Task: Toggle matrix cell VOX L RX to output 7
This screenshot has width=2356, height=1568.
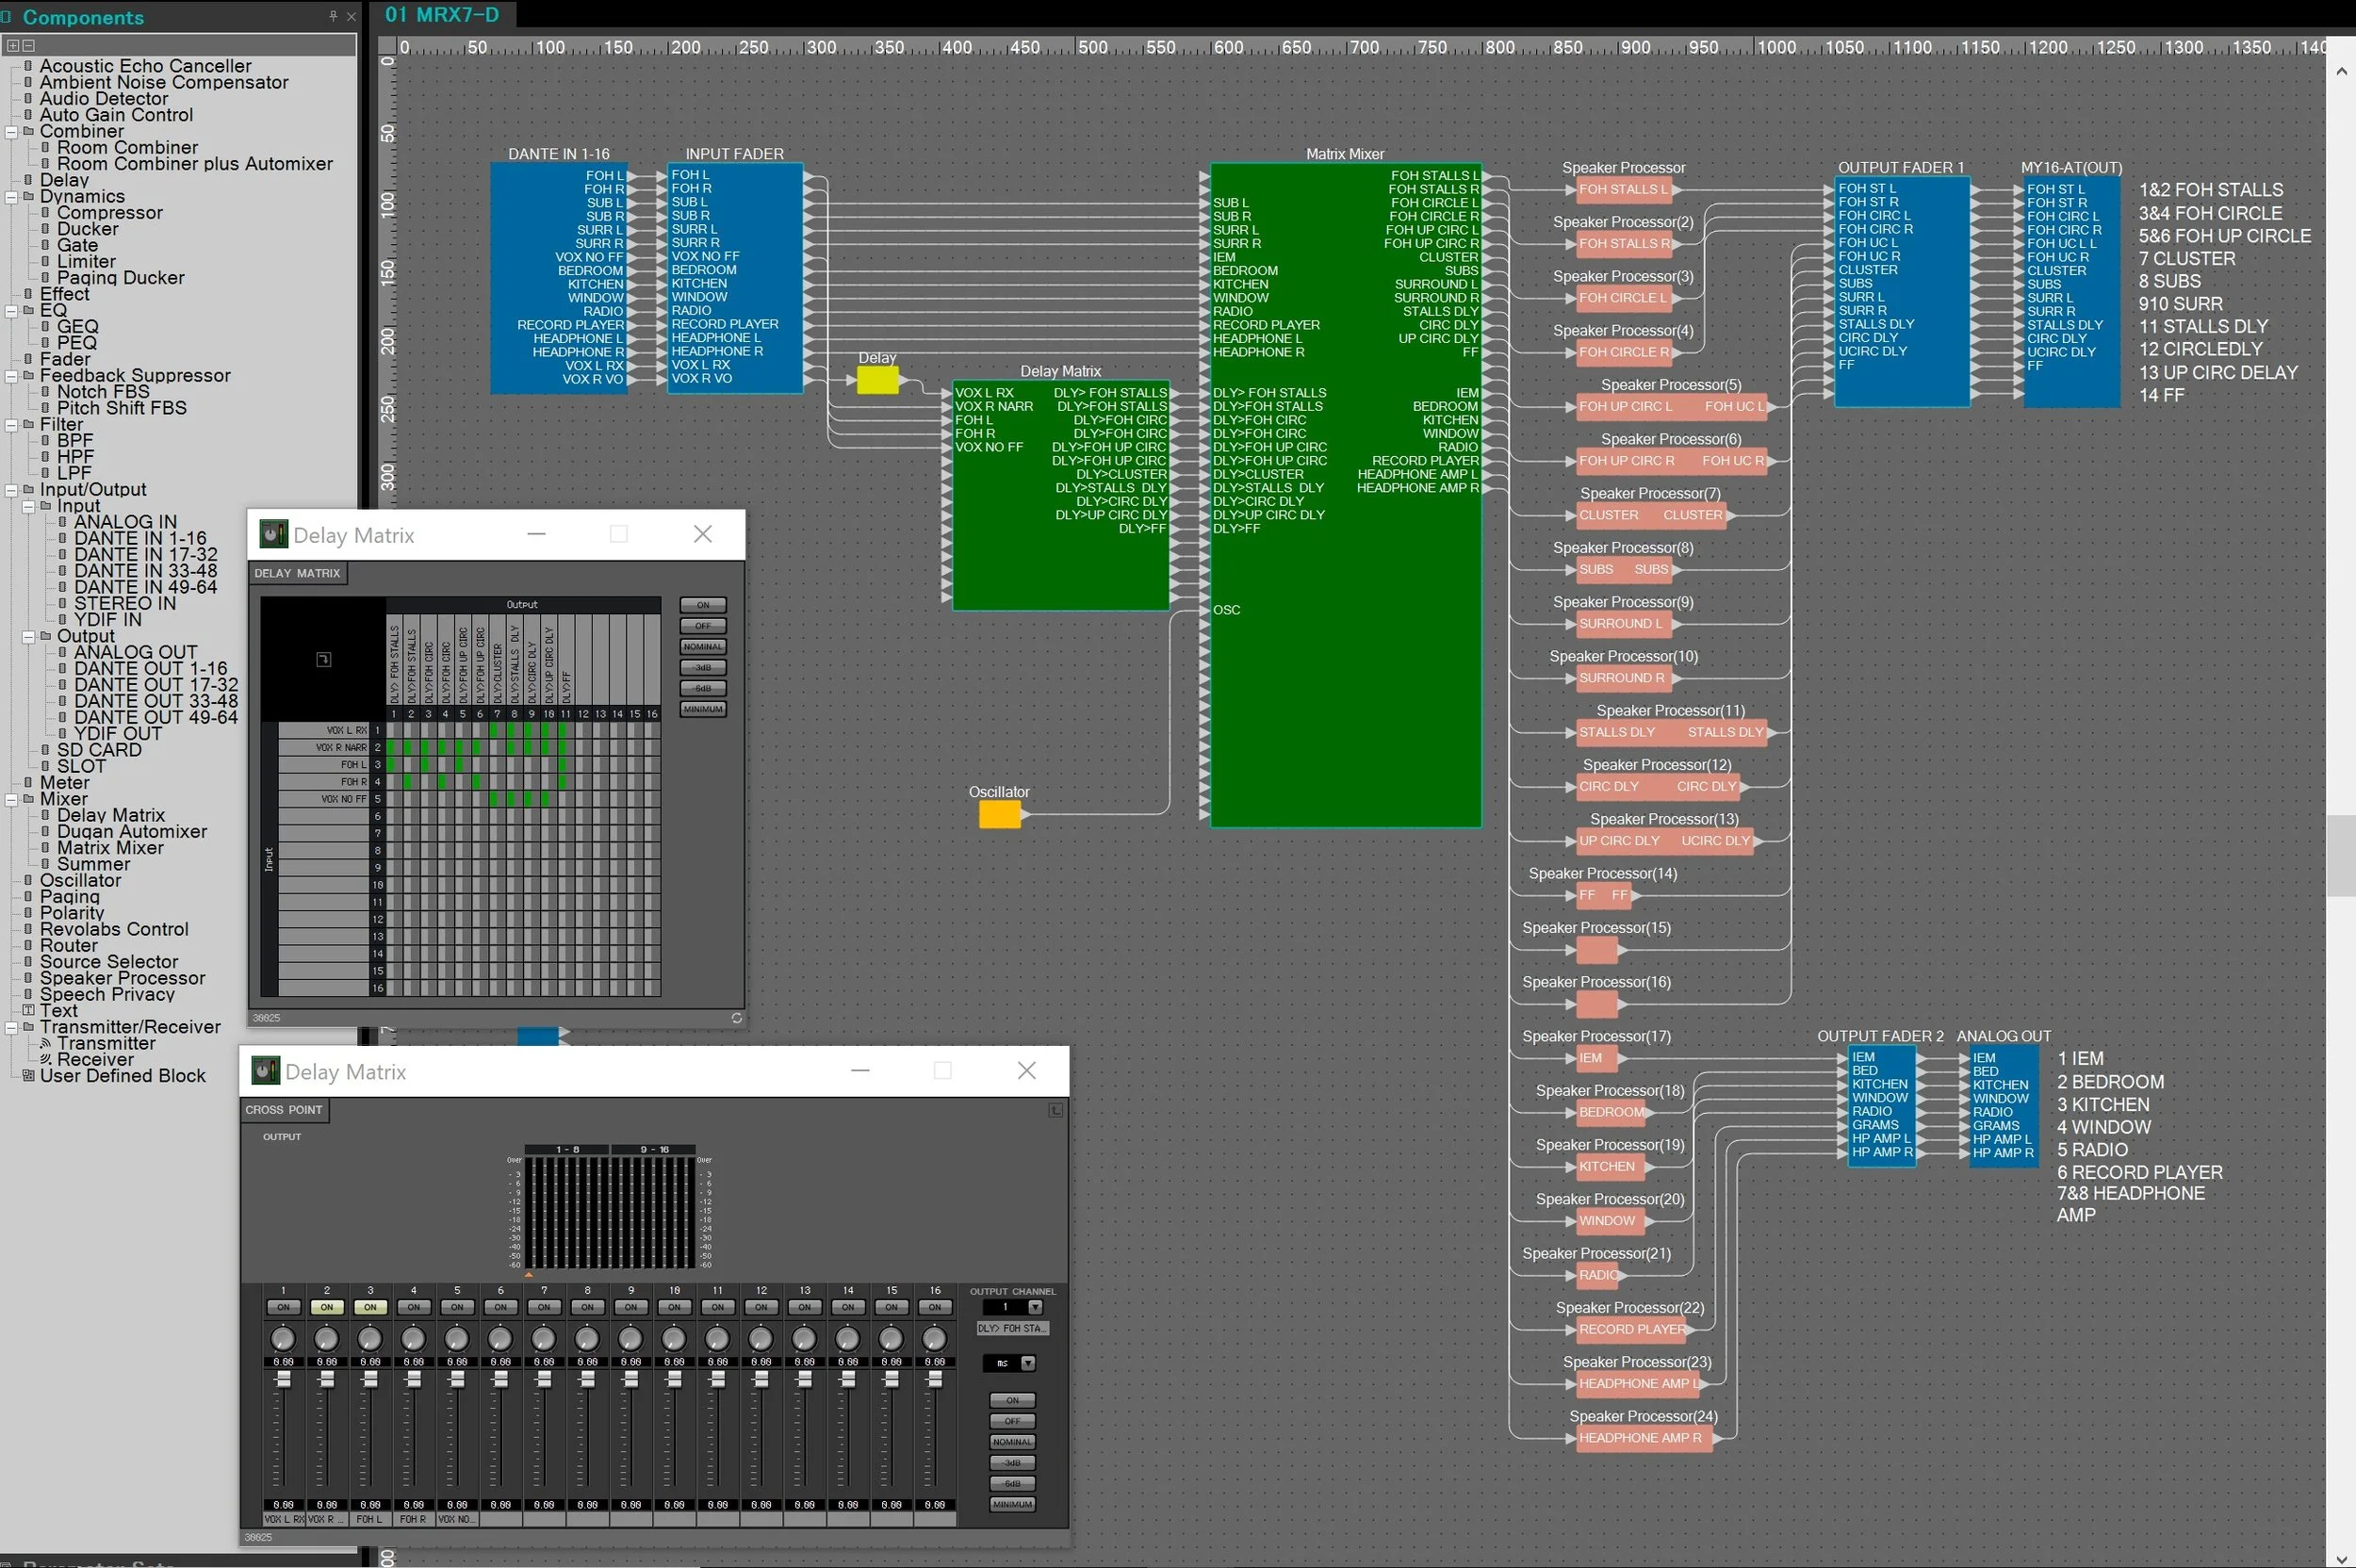Action: [497, 730]
